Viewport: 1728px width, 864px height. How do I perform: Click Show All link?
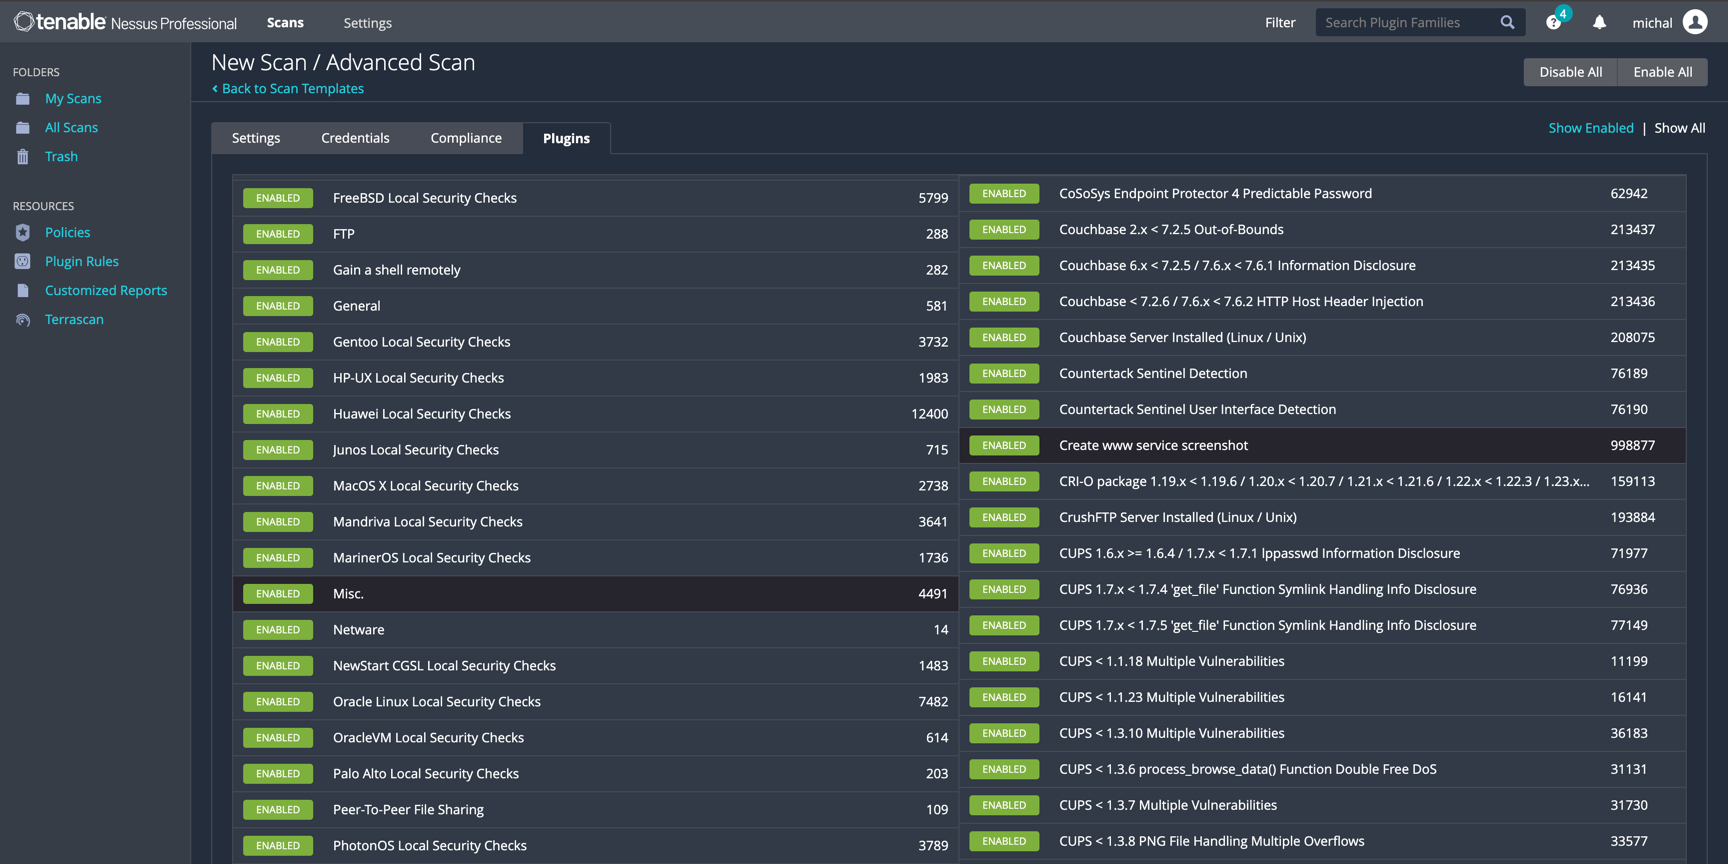[x=1679, y=128]
